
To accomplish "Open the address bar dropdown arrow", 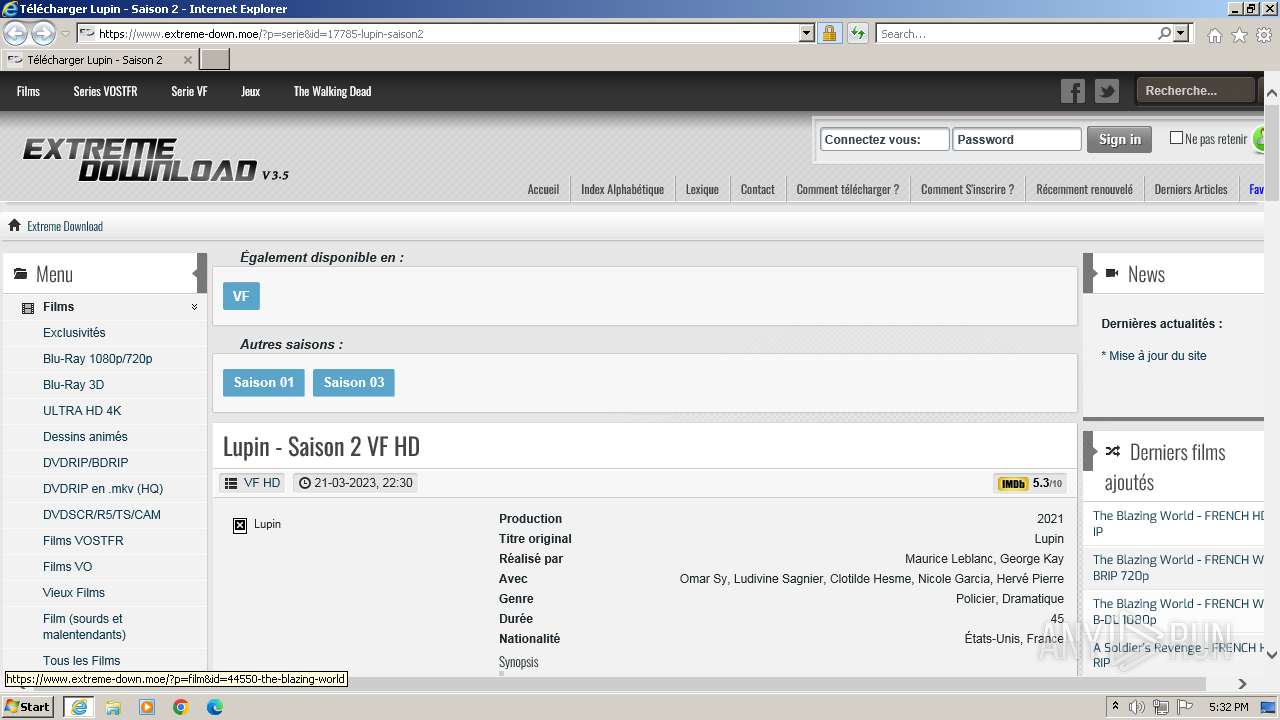I will click(x=807, y=33).
